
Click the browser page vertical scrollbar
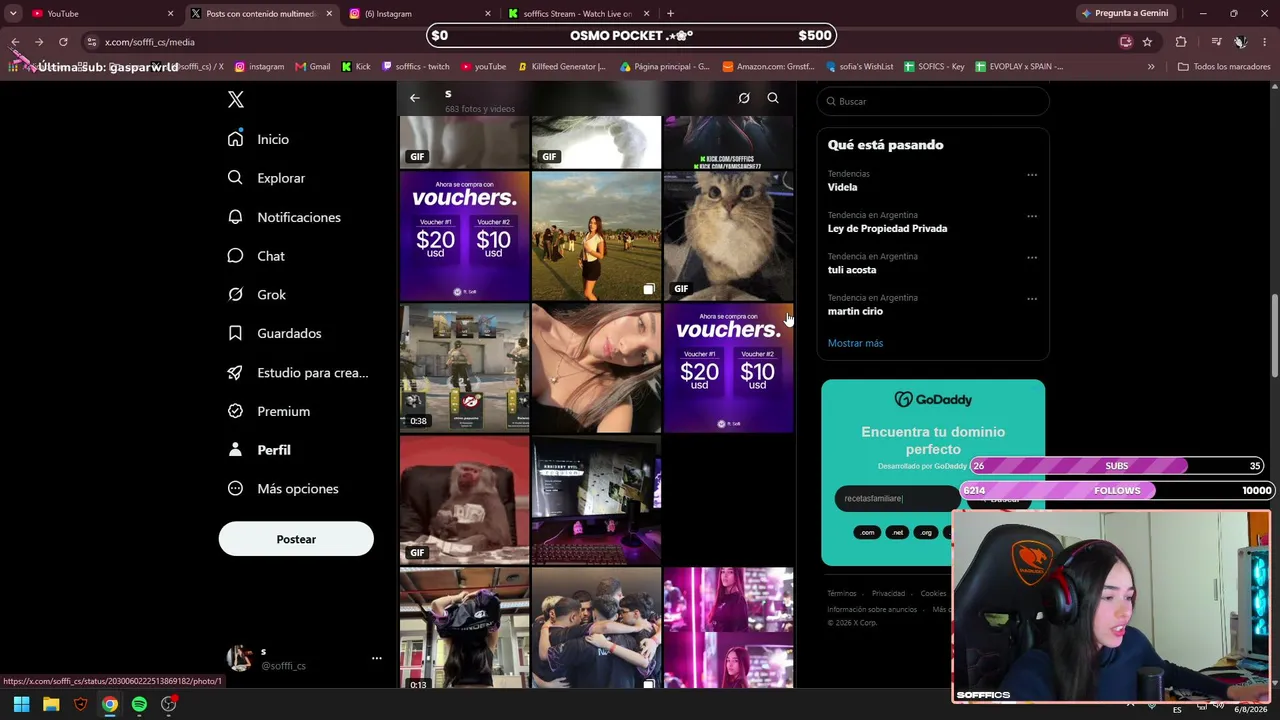click(1274, 336)
